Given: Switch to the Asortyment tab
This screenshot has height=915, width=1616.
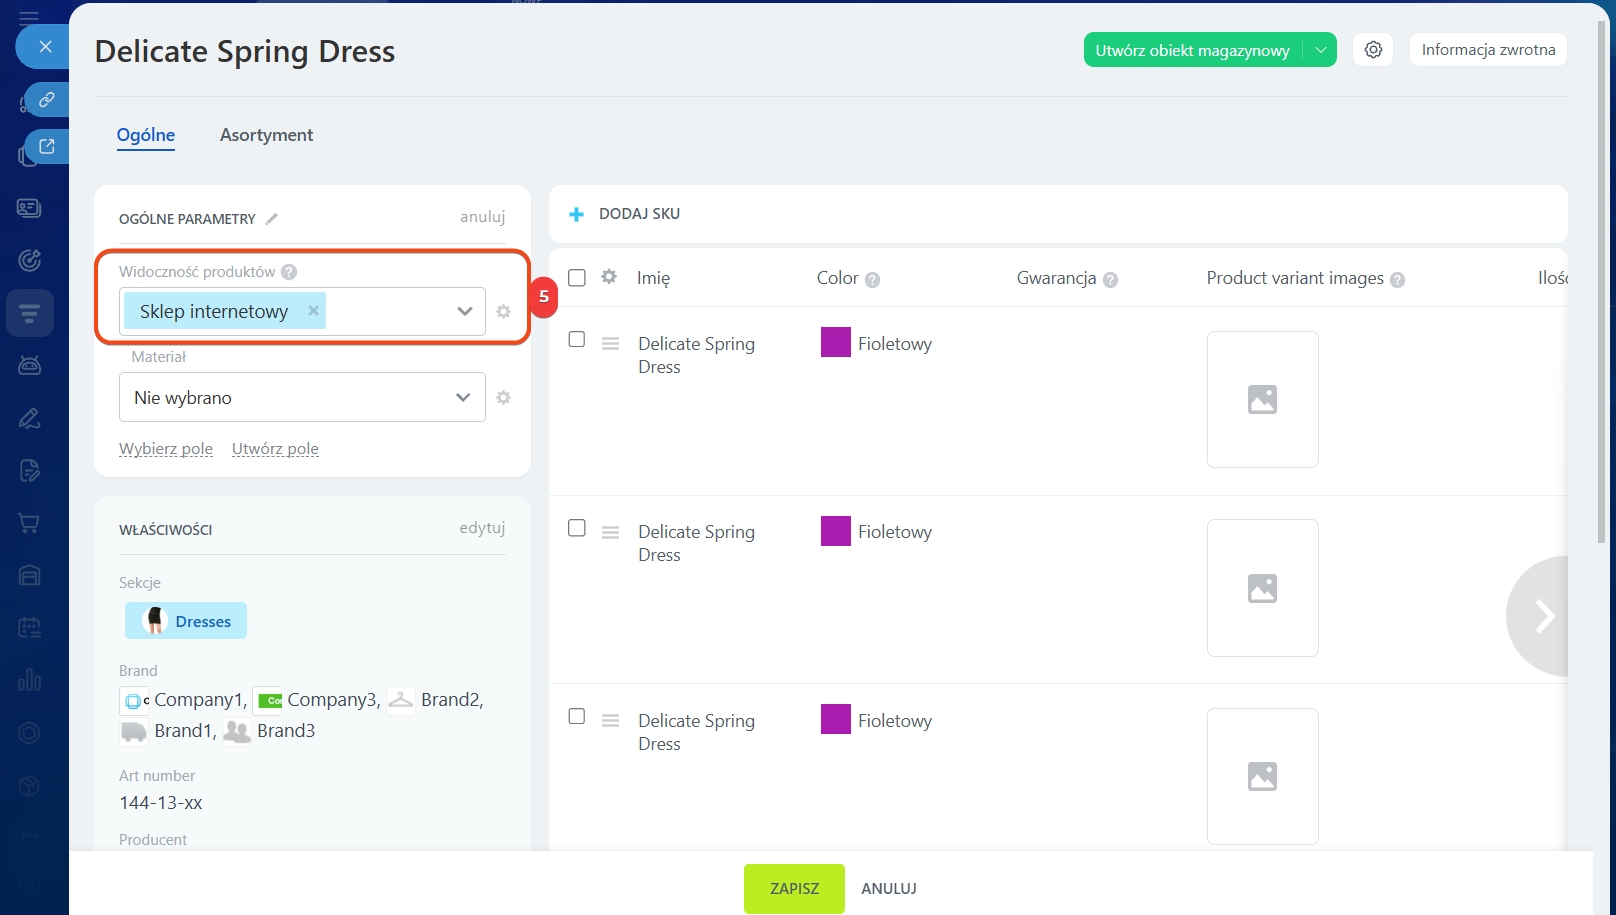Looking at the screenshot, I should point(266,135).
